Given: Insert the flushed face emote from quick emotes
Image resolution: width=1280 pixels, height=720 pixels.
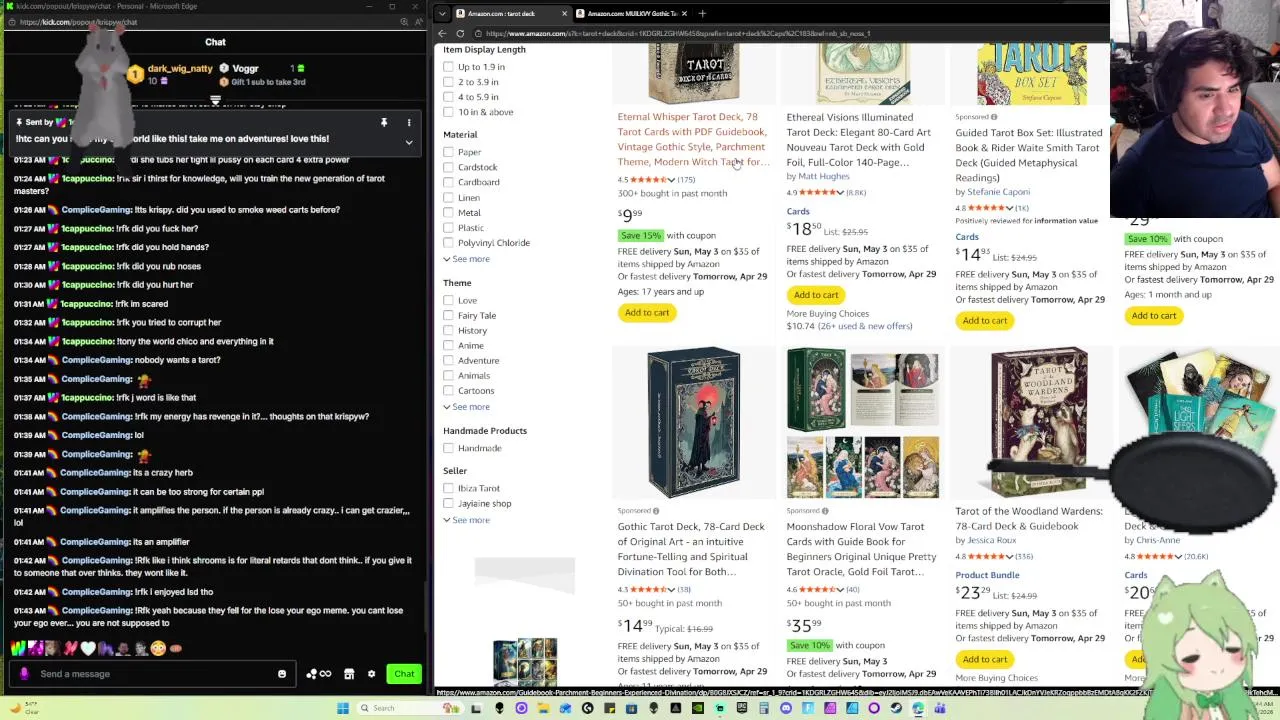Looking at the screenshot, I should 158,649.
